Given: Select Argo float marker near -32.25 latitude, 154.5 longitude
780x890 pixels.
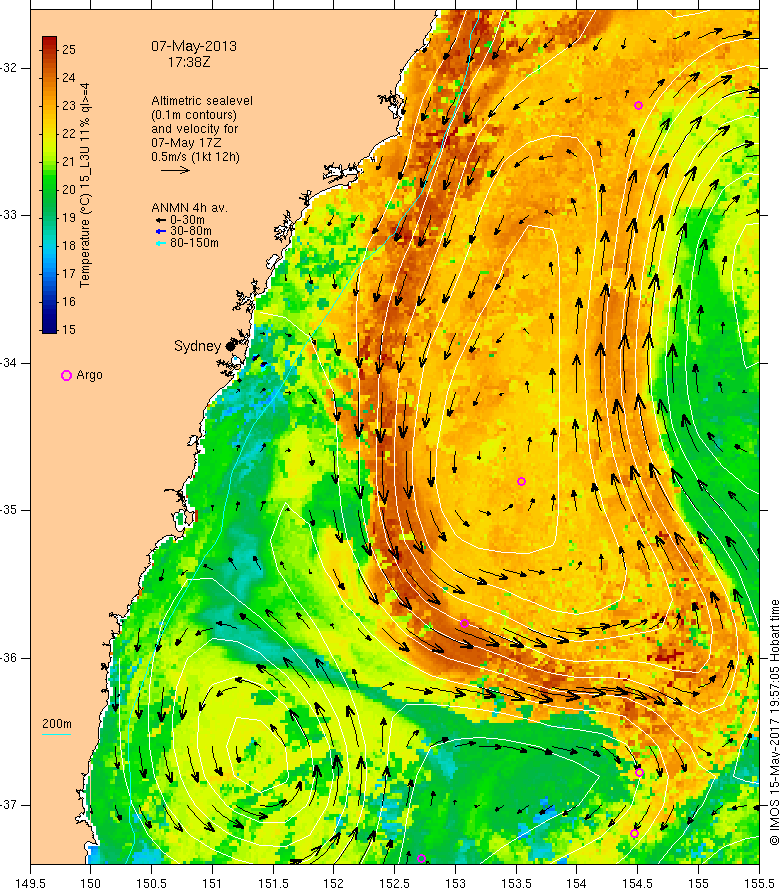Looking at the screenshot, I should pyautogui.click(x=638, y=106).
